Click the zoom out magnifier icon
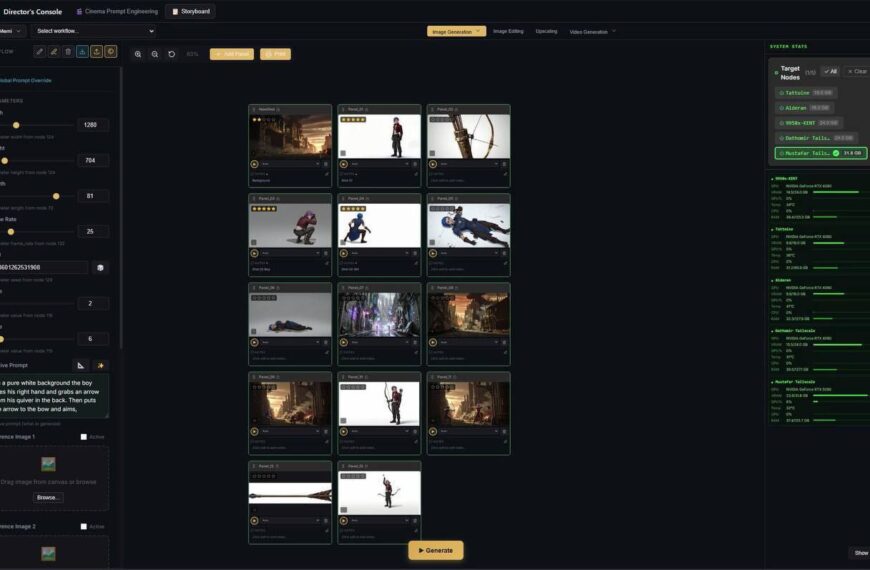This screenshot has width=870, height=570. tap(155, 54)
